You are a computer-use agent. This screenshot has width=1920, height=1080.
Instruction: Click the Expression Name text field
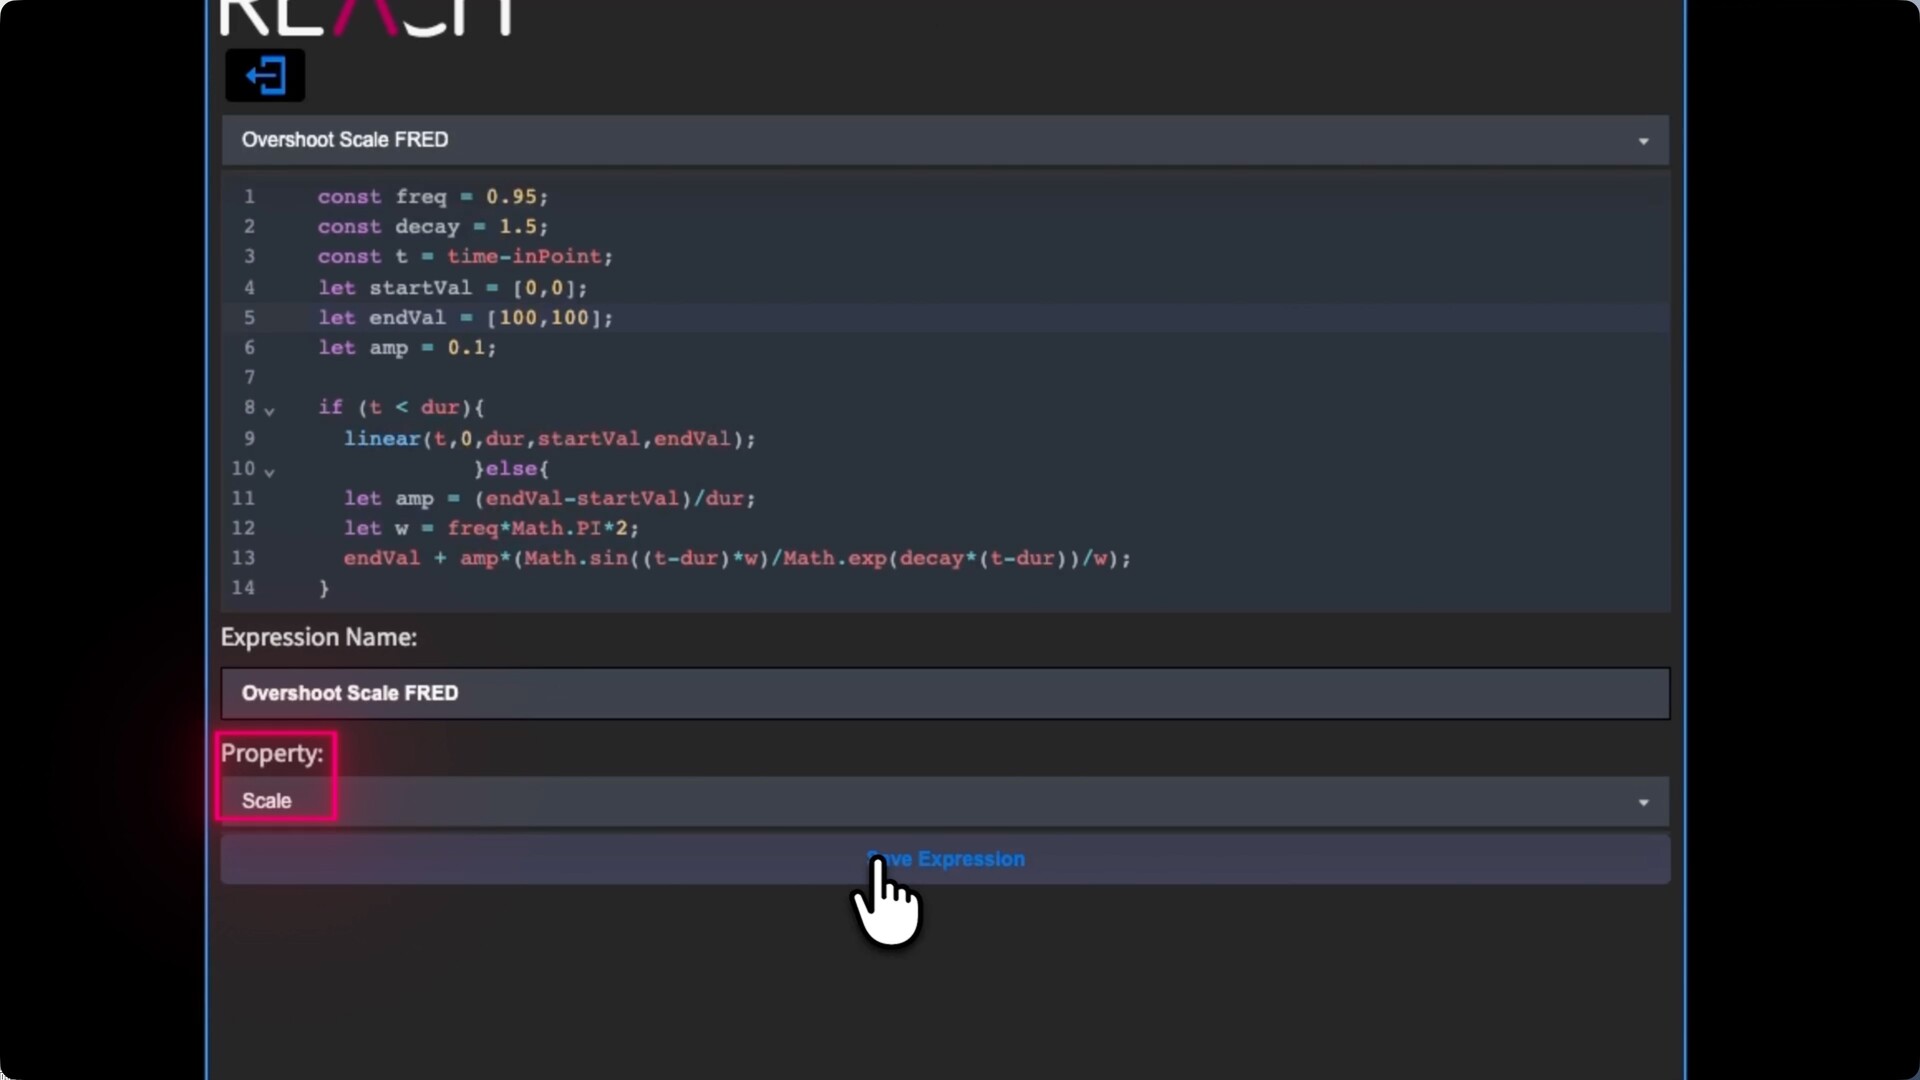coord(944,694)
